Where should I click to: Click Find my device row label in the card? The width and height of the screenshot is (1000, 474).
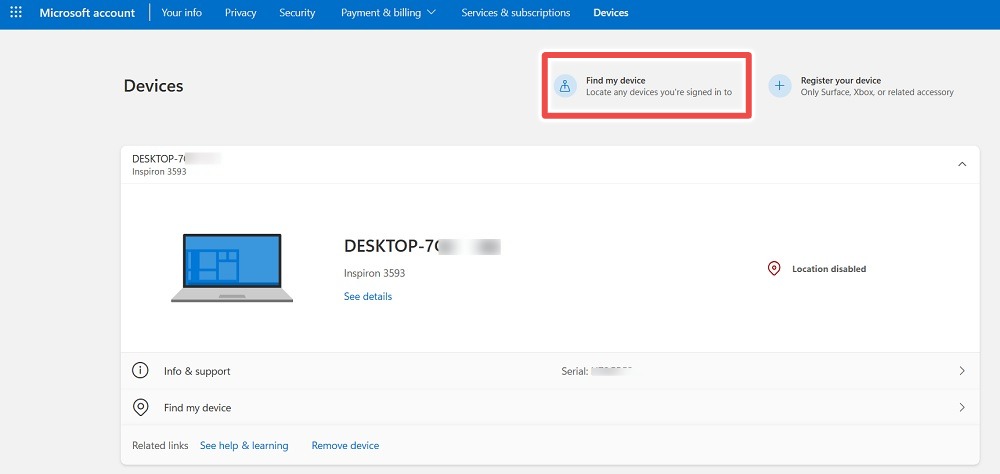click(198, 408)
